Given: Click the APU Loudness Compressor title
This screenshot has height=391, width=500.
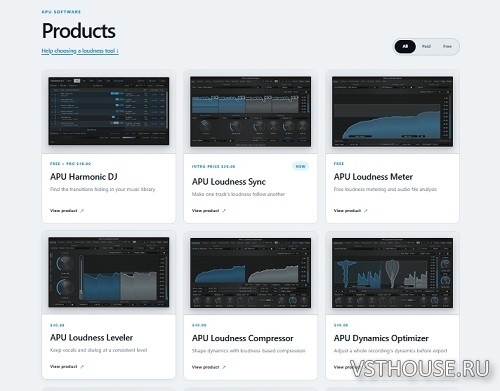Looking at the screenshot, I should 243,338.
